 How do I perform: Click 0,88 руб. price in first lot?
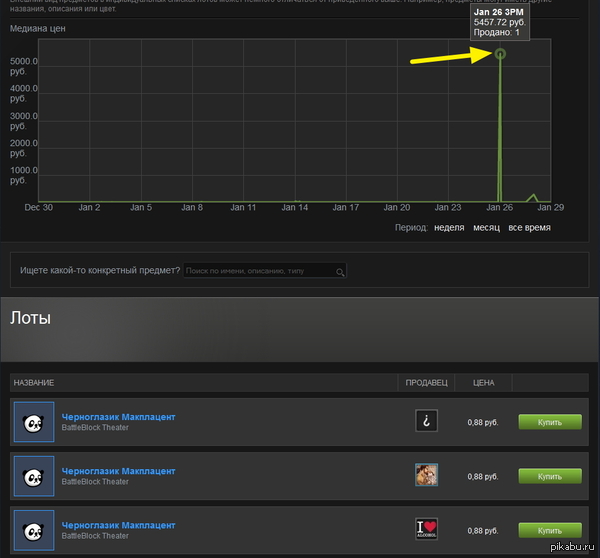click(483, 423)
